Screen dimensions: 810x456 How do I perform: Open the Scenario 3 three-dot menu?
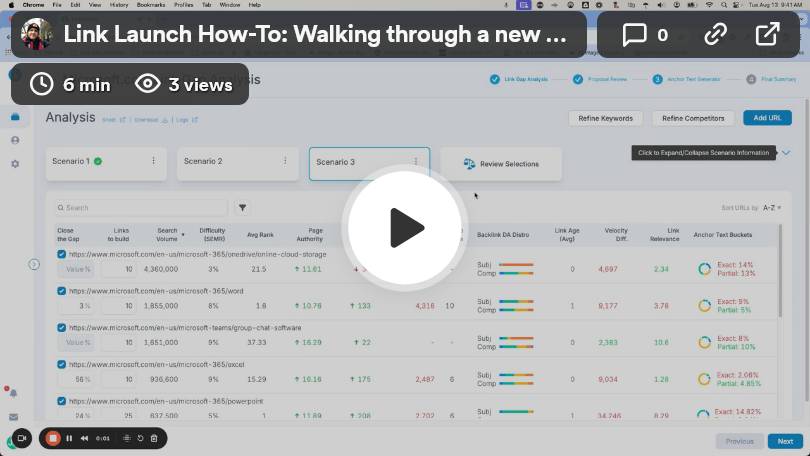416,162
